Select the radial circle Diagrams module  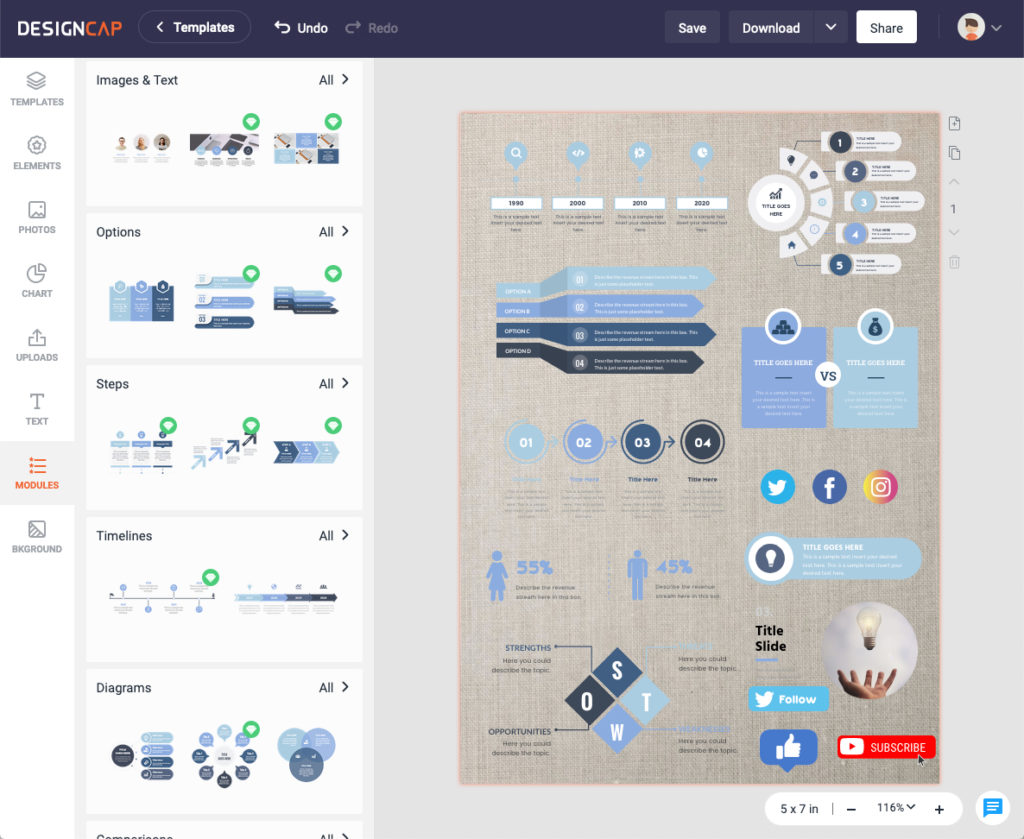pyautogui.click(x=224, y=756)
